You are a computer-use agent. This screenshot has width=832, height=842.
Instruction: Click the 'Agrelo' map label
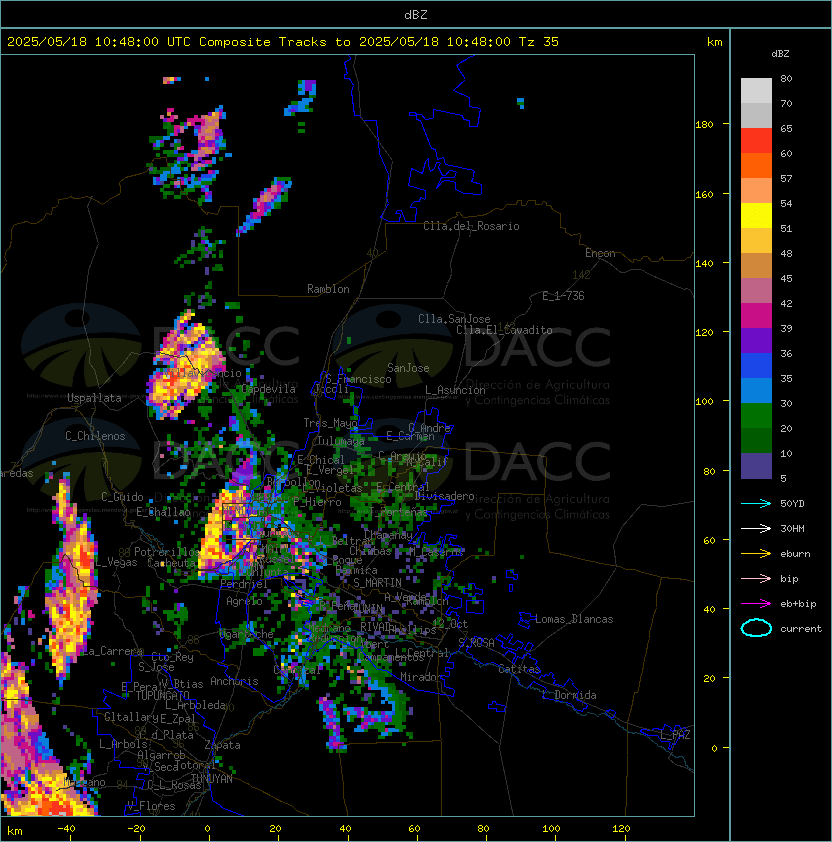tap(244, 601)
